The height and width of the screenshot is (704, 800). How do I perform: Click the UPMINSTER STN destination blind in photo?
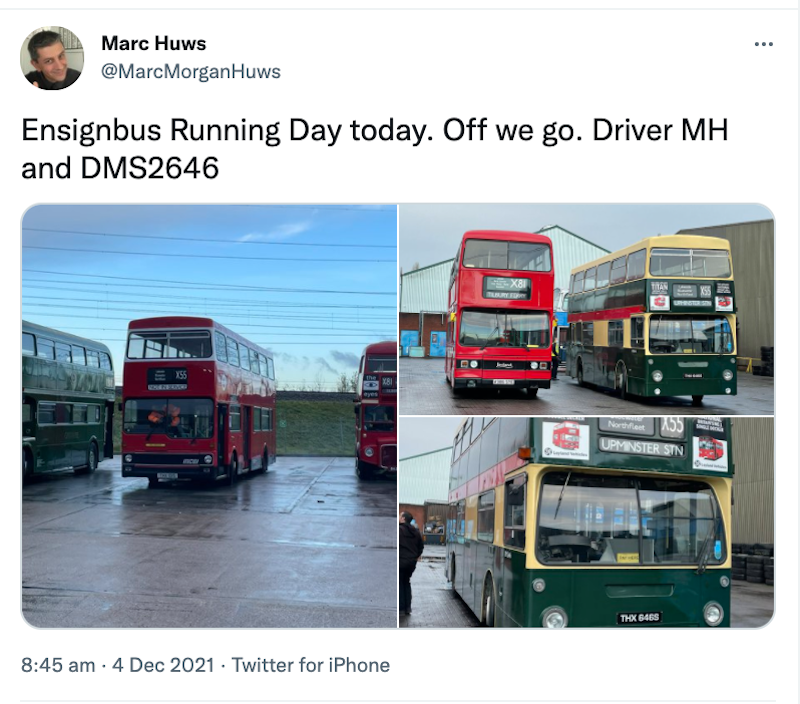(x=641, y=447)
